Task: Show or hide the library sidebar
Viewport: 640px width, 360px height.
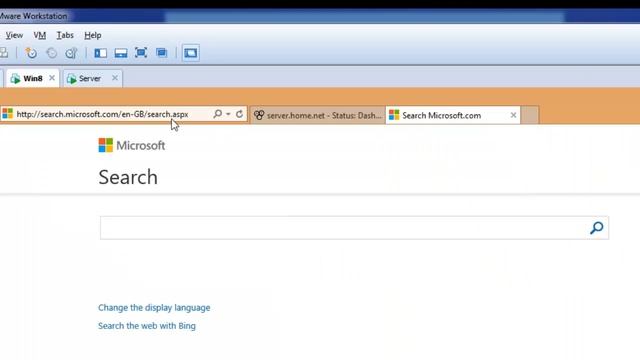Action: [x=100, y=53]
